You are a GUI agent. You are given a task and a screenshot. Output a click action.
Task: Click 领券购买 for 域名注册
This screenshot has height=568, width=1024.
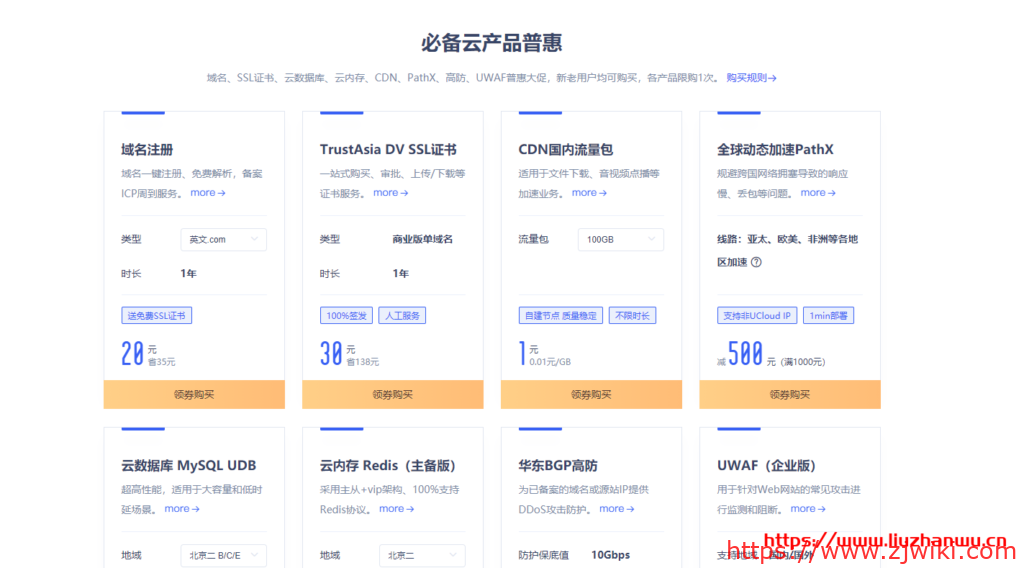[x=194, y=394]
